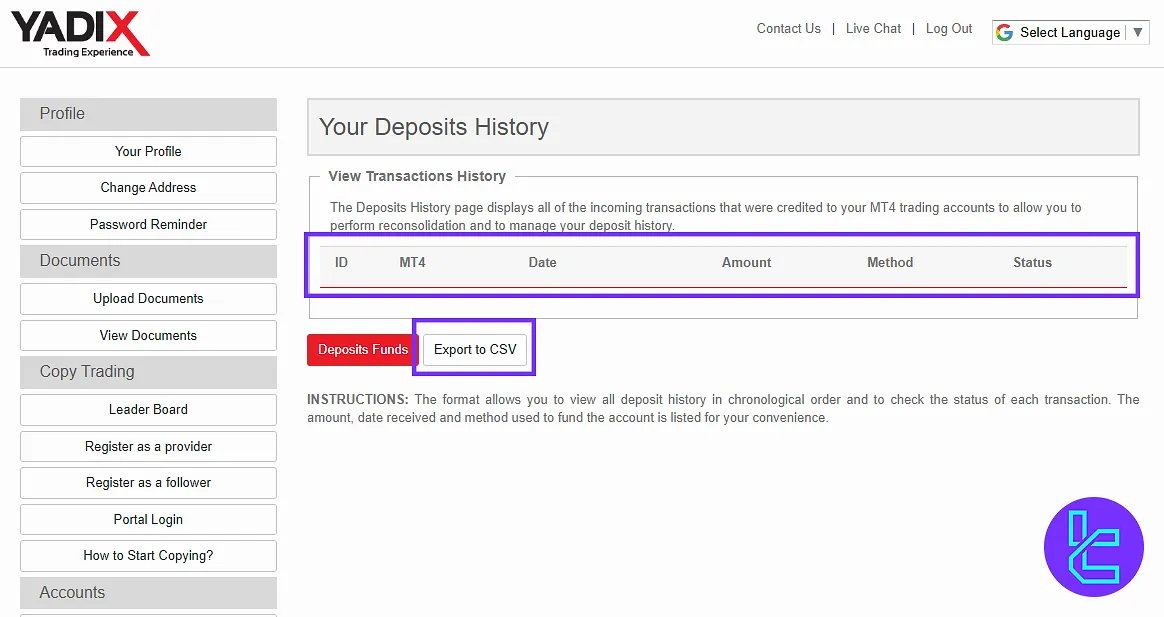Click the Accounts section header
1164x617 pixels.
pos(148,592)
